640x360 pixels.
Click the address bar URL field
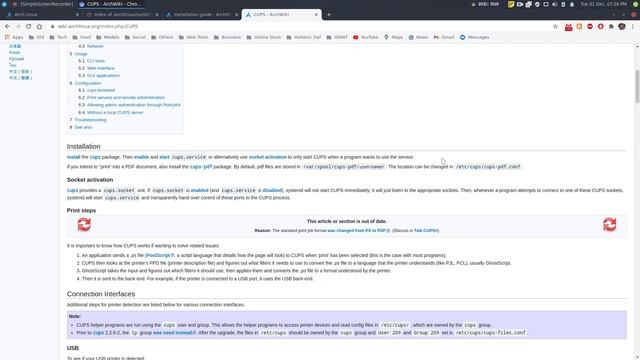click(300, 26)
